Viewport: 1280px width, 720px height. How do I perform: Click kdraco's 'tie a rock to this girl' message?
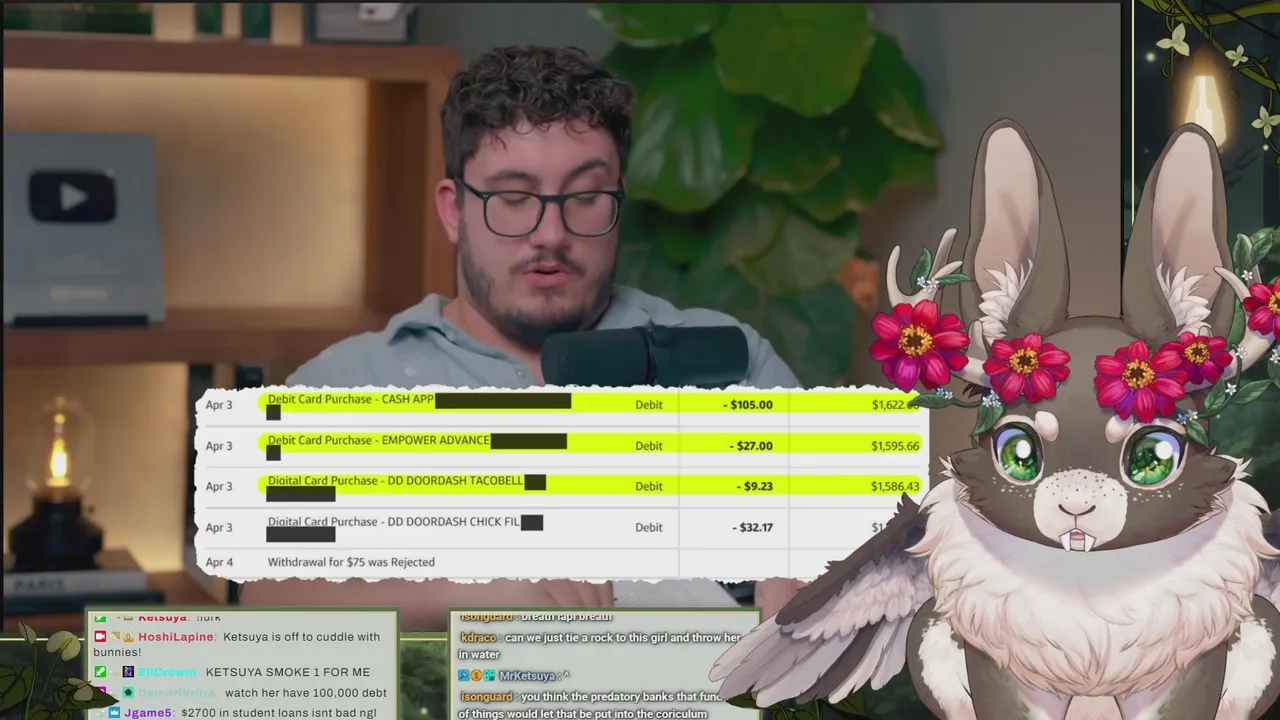598,646
